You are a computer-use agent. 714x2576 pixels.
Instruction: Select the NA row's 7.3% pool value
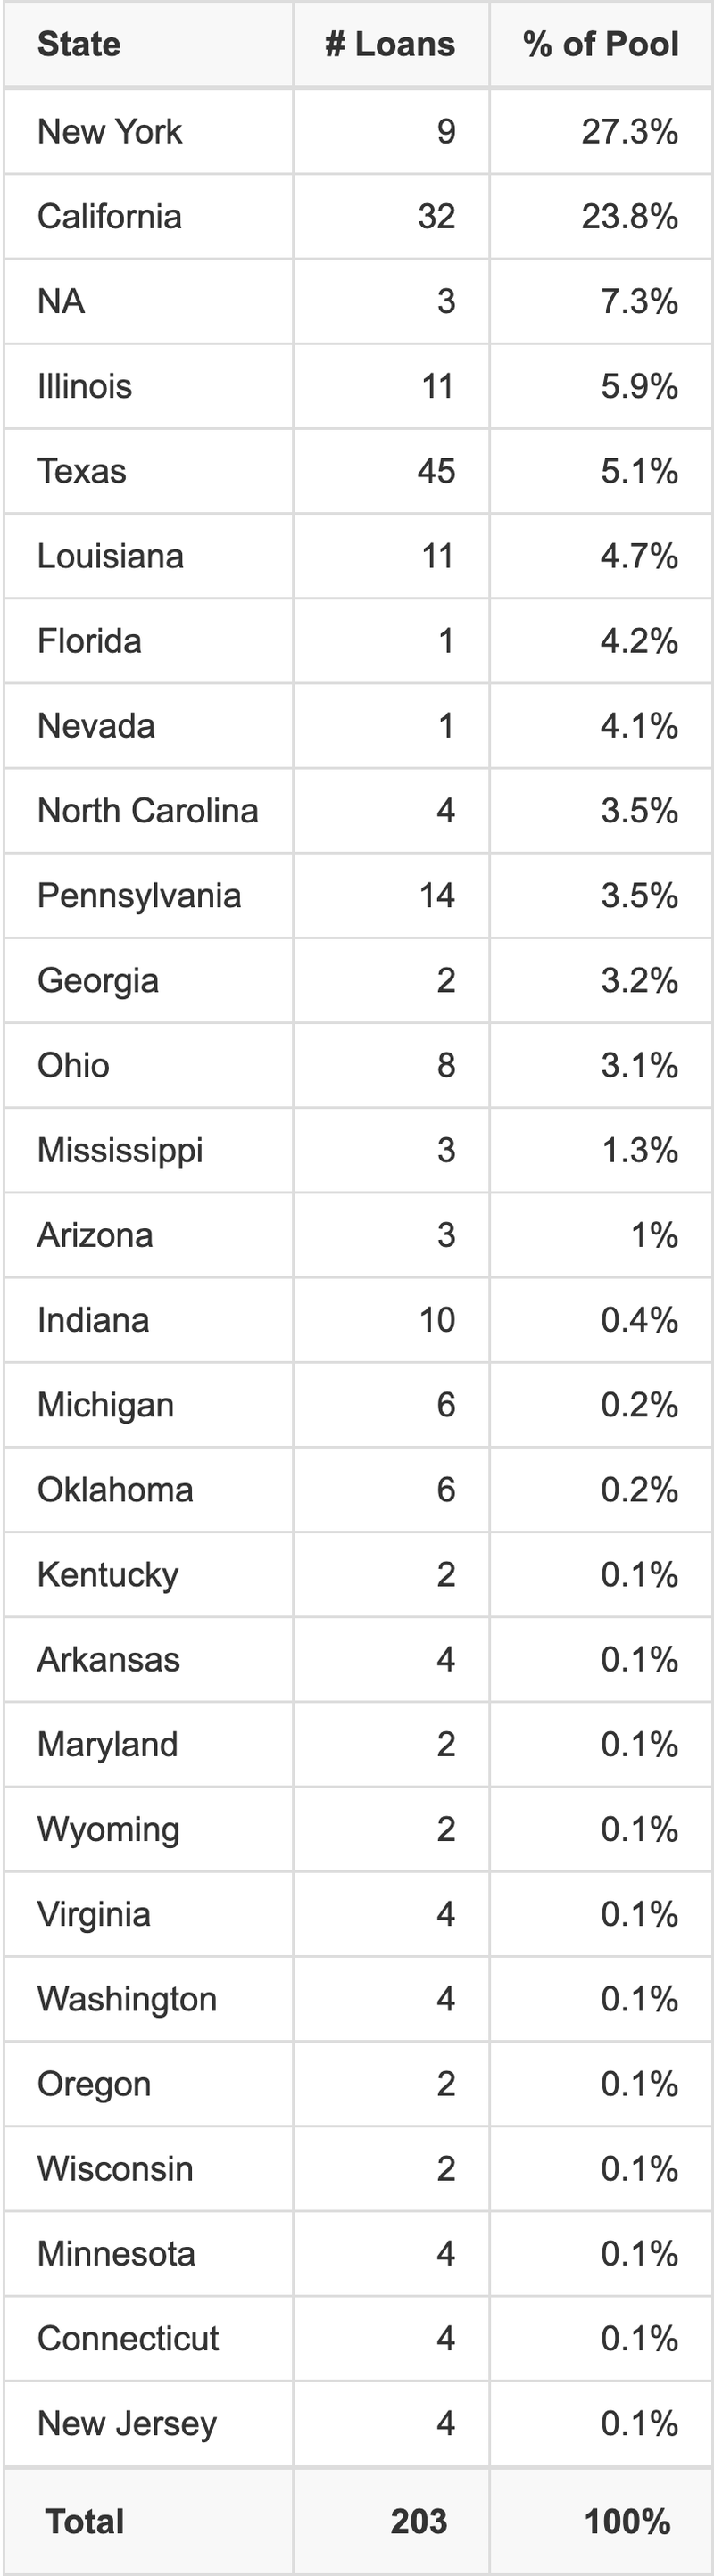pyautogui.click(x=639, y=301)
